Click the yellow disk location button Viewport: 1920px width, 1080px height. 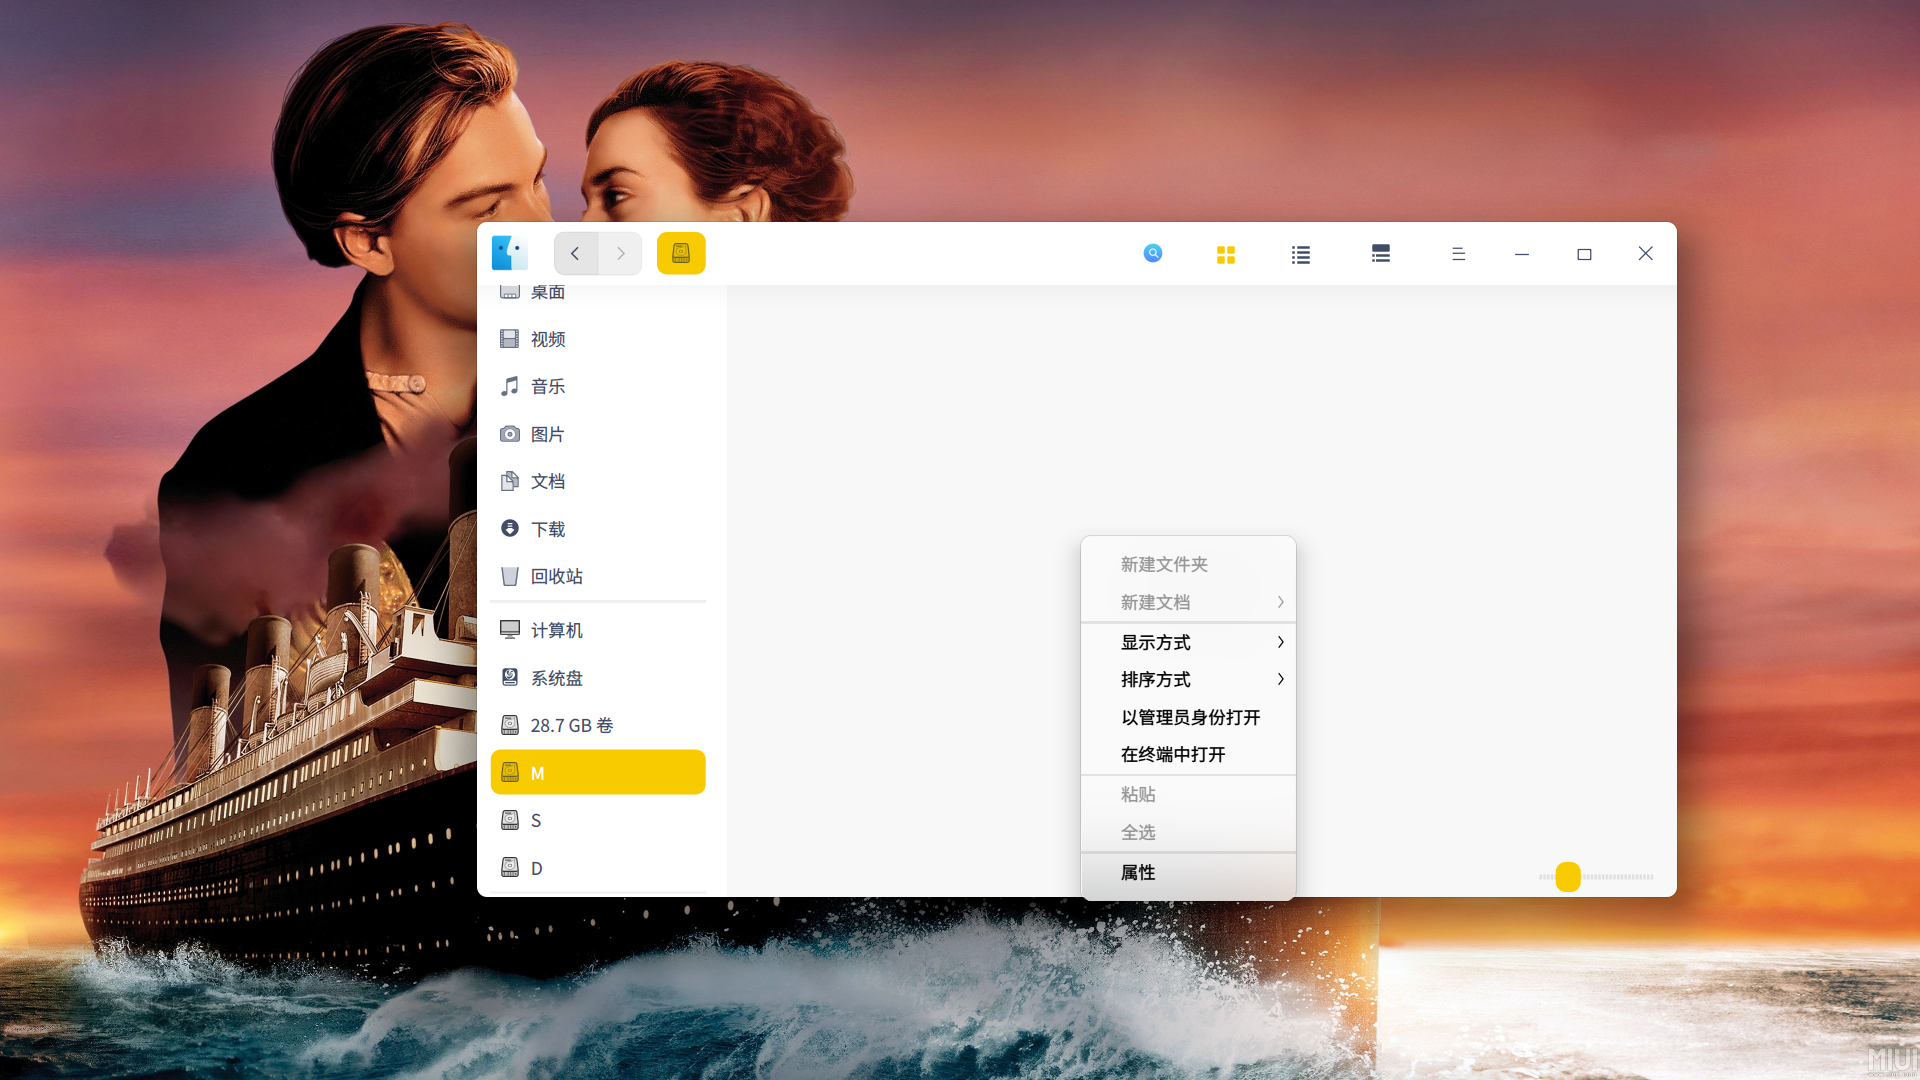681,254
